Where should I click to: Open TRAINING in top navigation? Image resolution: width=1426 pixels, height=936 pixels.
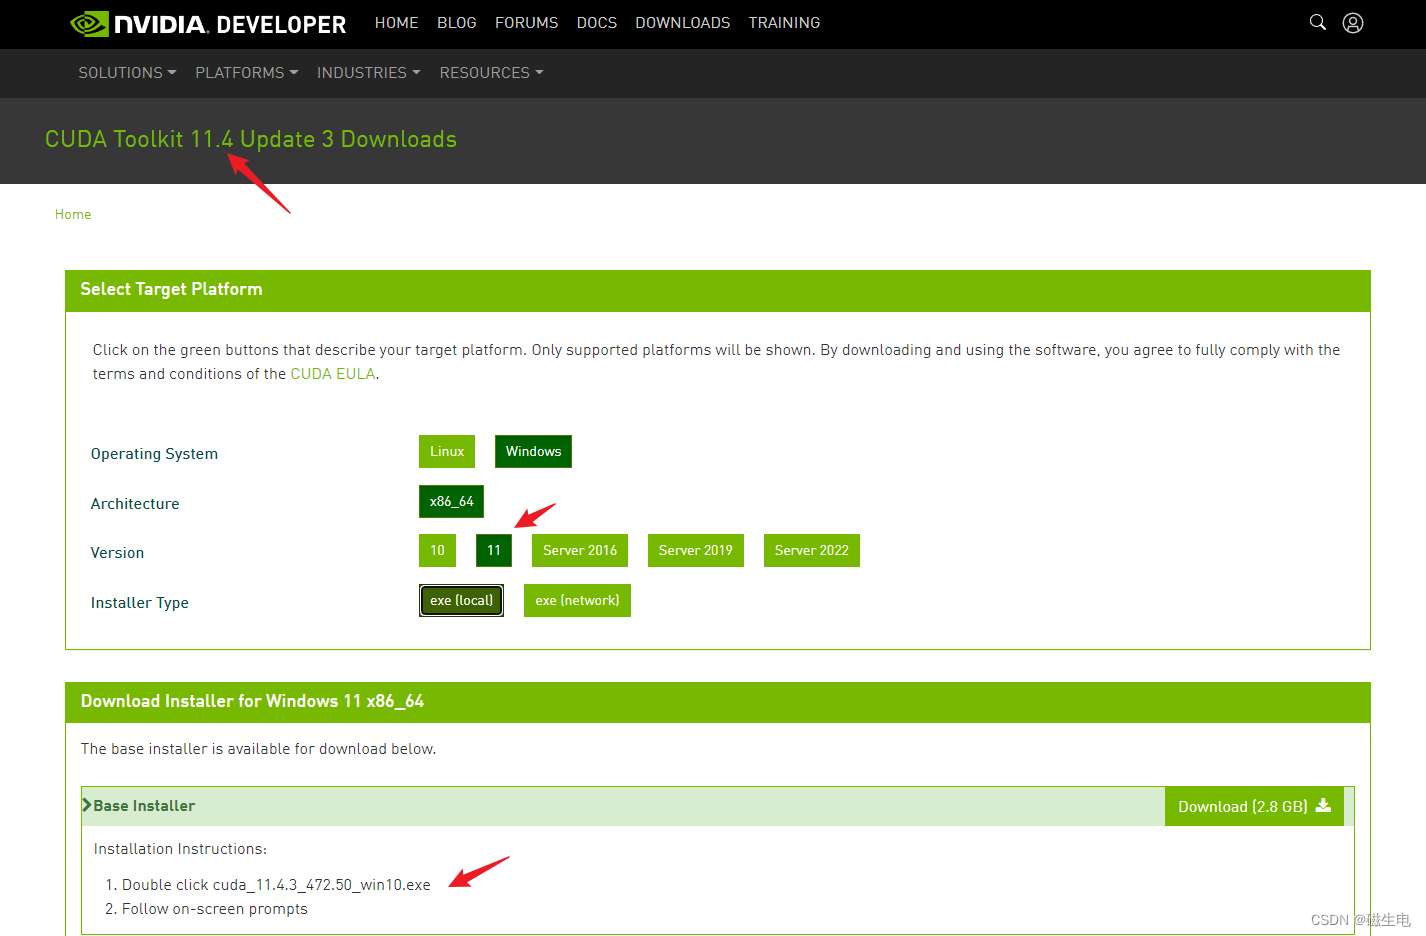[x=784, y=23]
